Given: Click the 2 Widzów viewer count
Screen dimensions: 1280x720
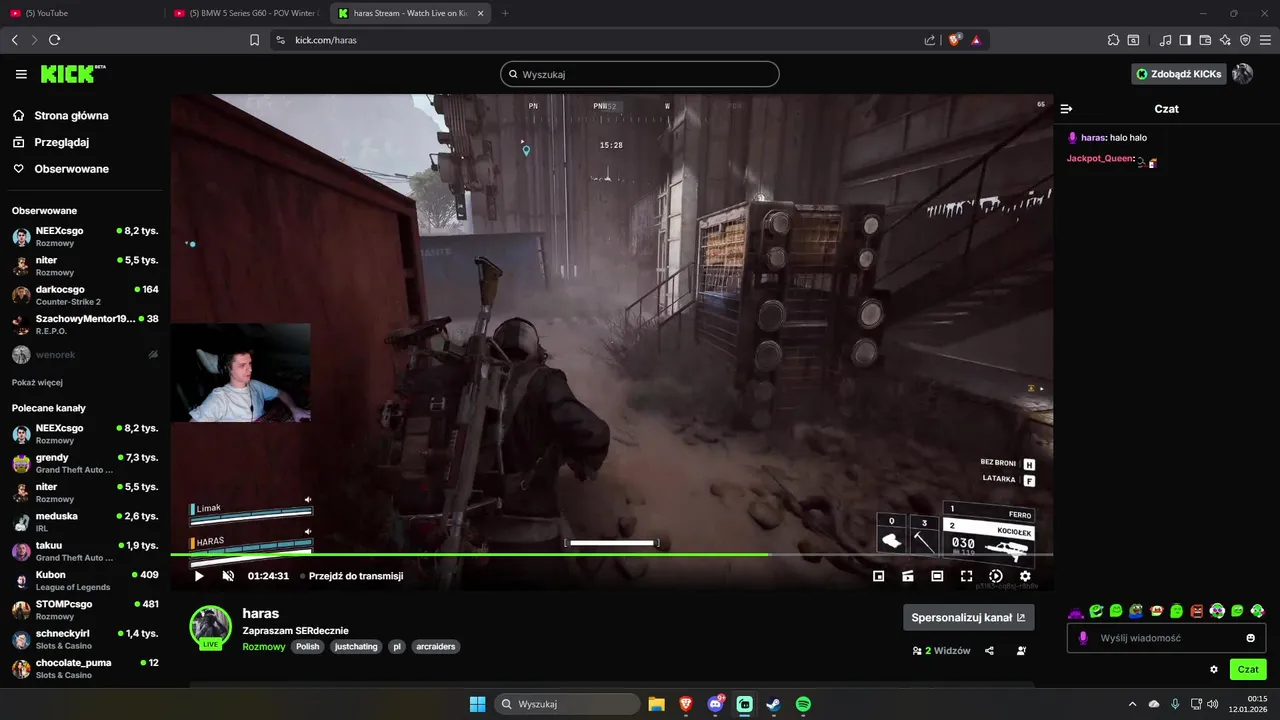Looking at the screenshot, I should (941, 651).
